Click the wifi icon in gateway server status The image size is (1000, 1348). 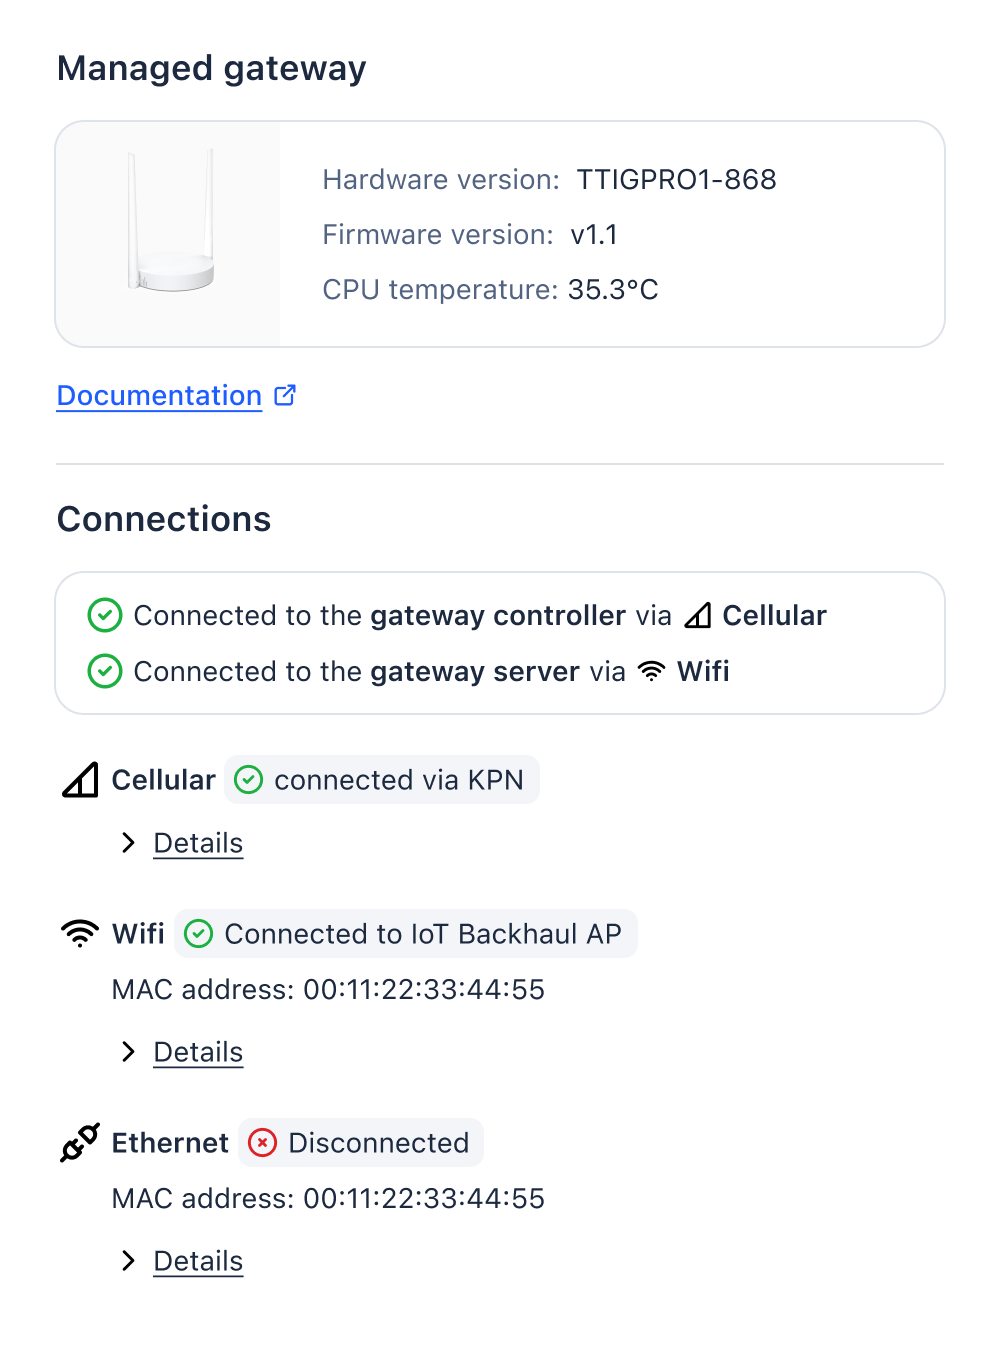click(651, 672)
